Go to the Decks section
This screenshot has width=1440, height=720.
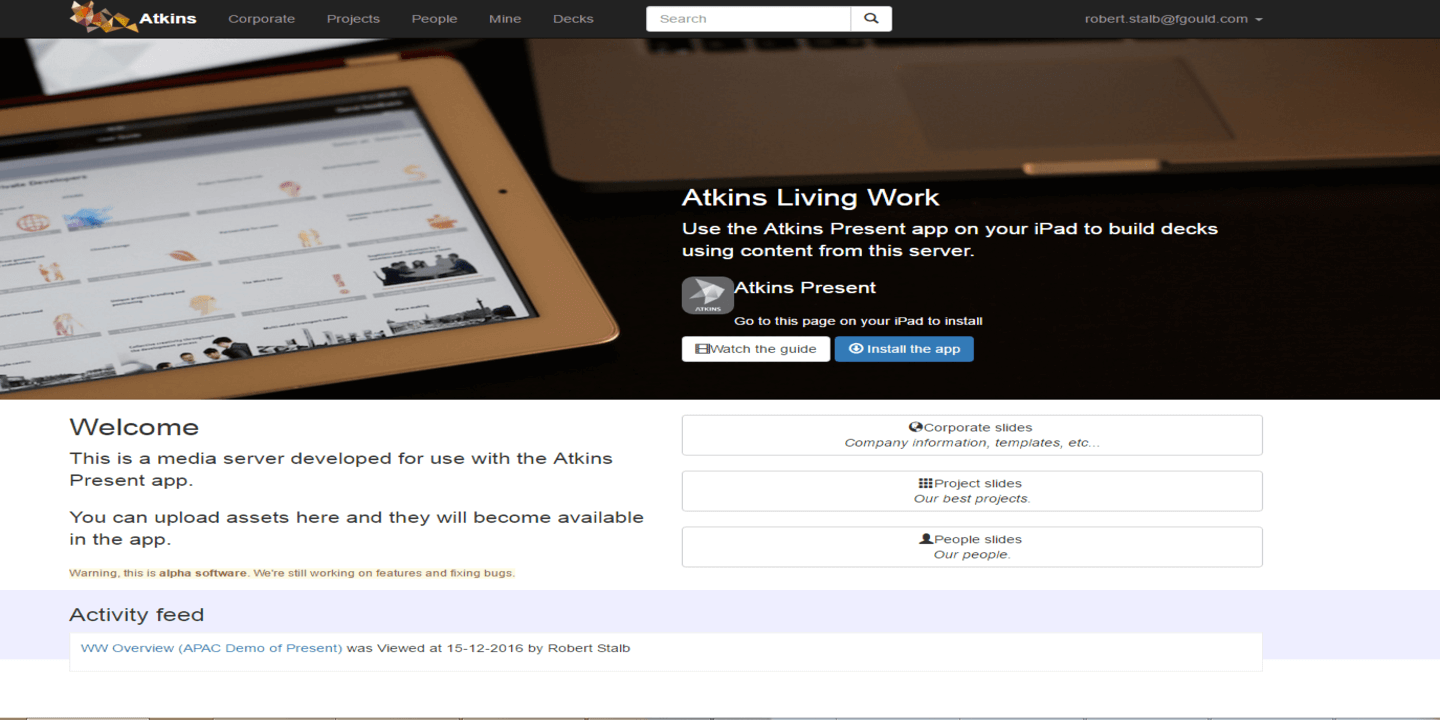coord(573,19)
